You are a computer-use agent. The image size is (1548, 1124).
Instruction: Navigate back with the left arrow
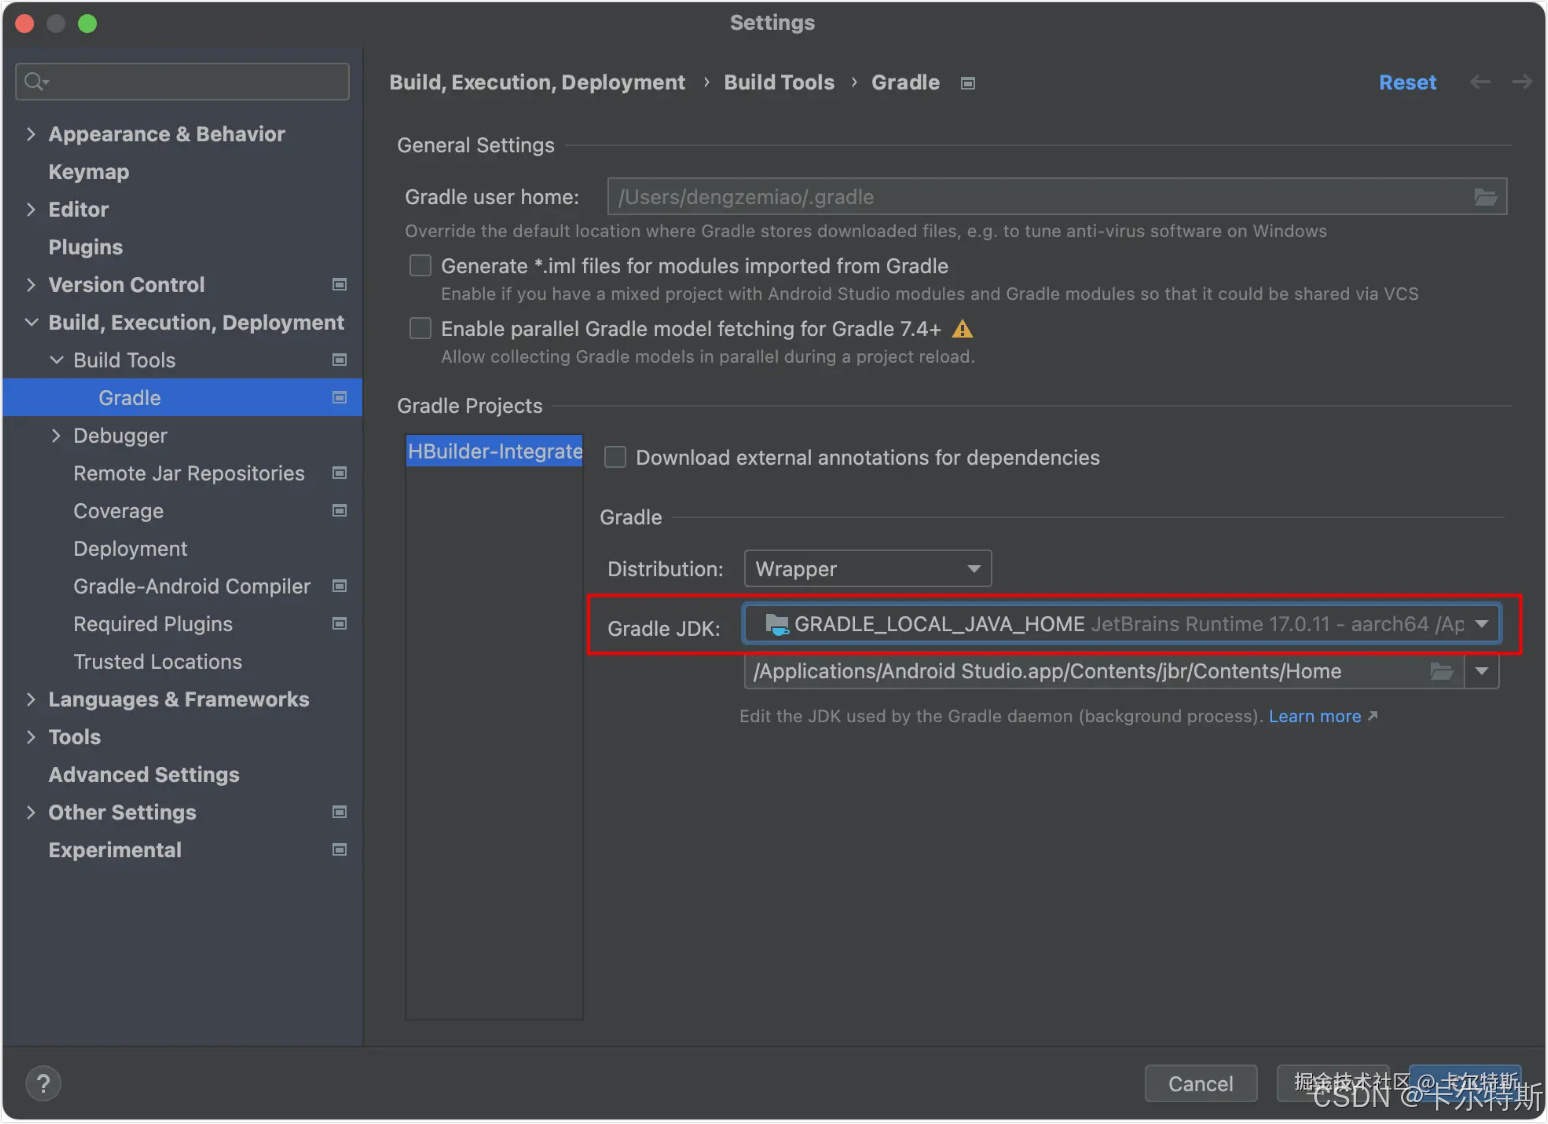click(x=1481, y=82)
